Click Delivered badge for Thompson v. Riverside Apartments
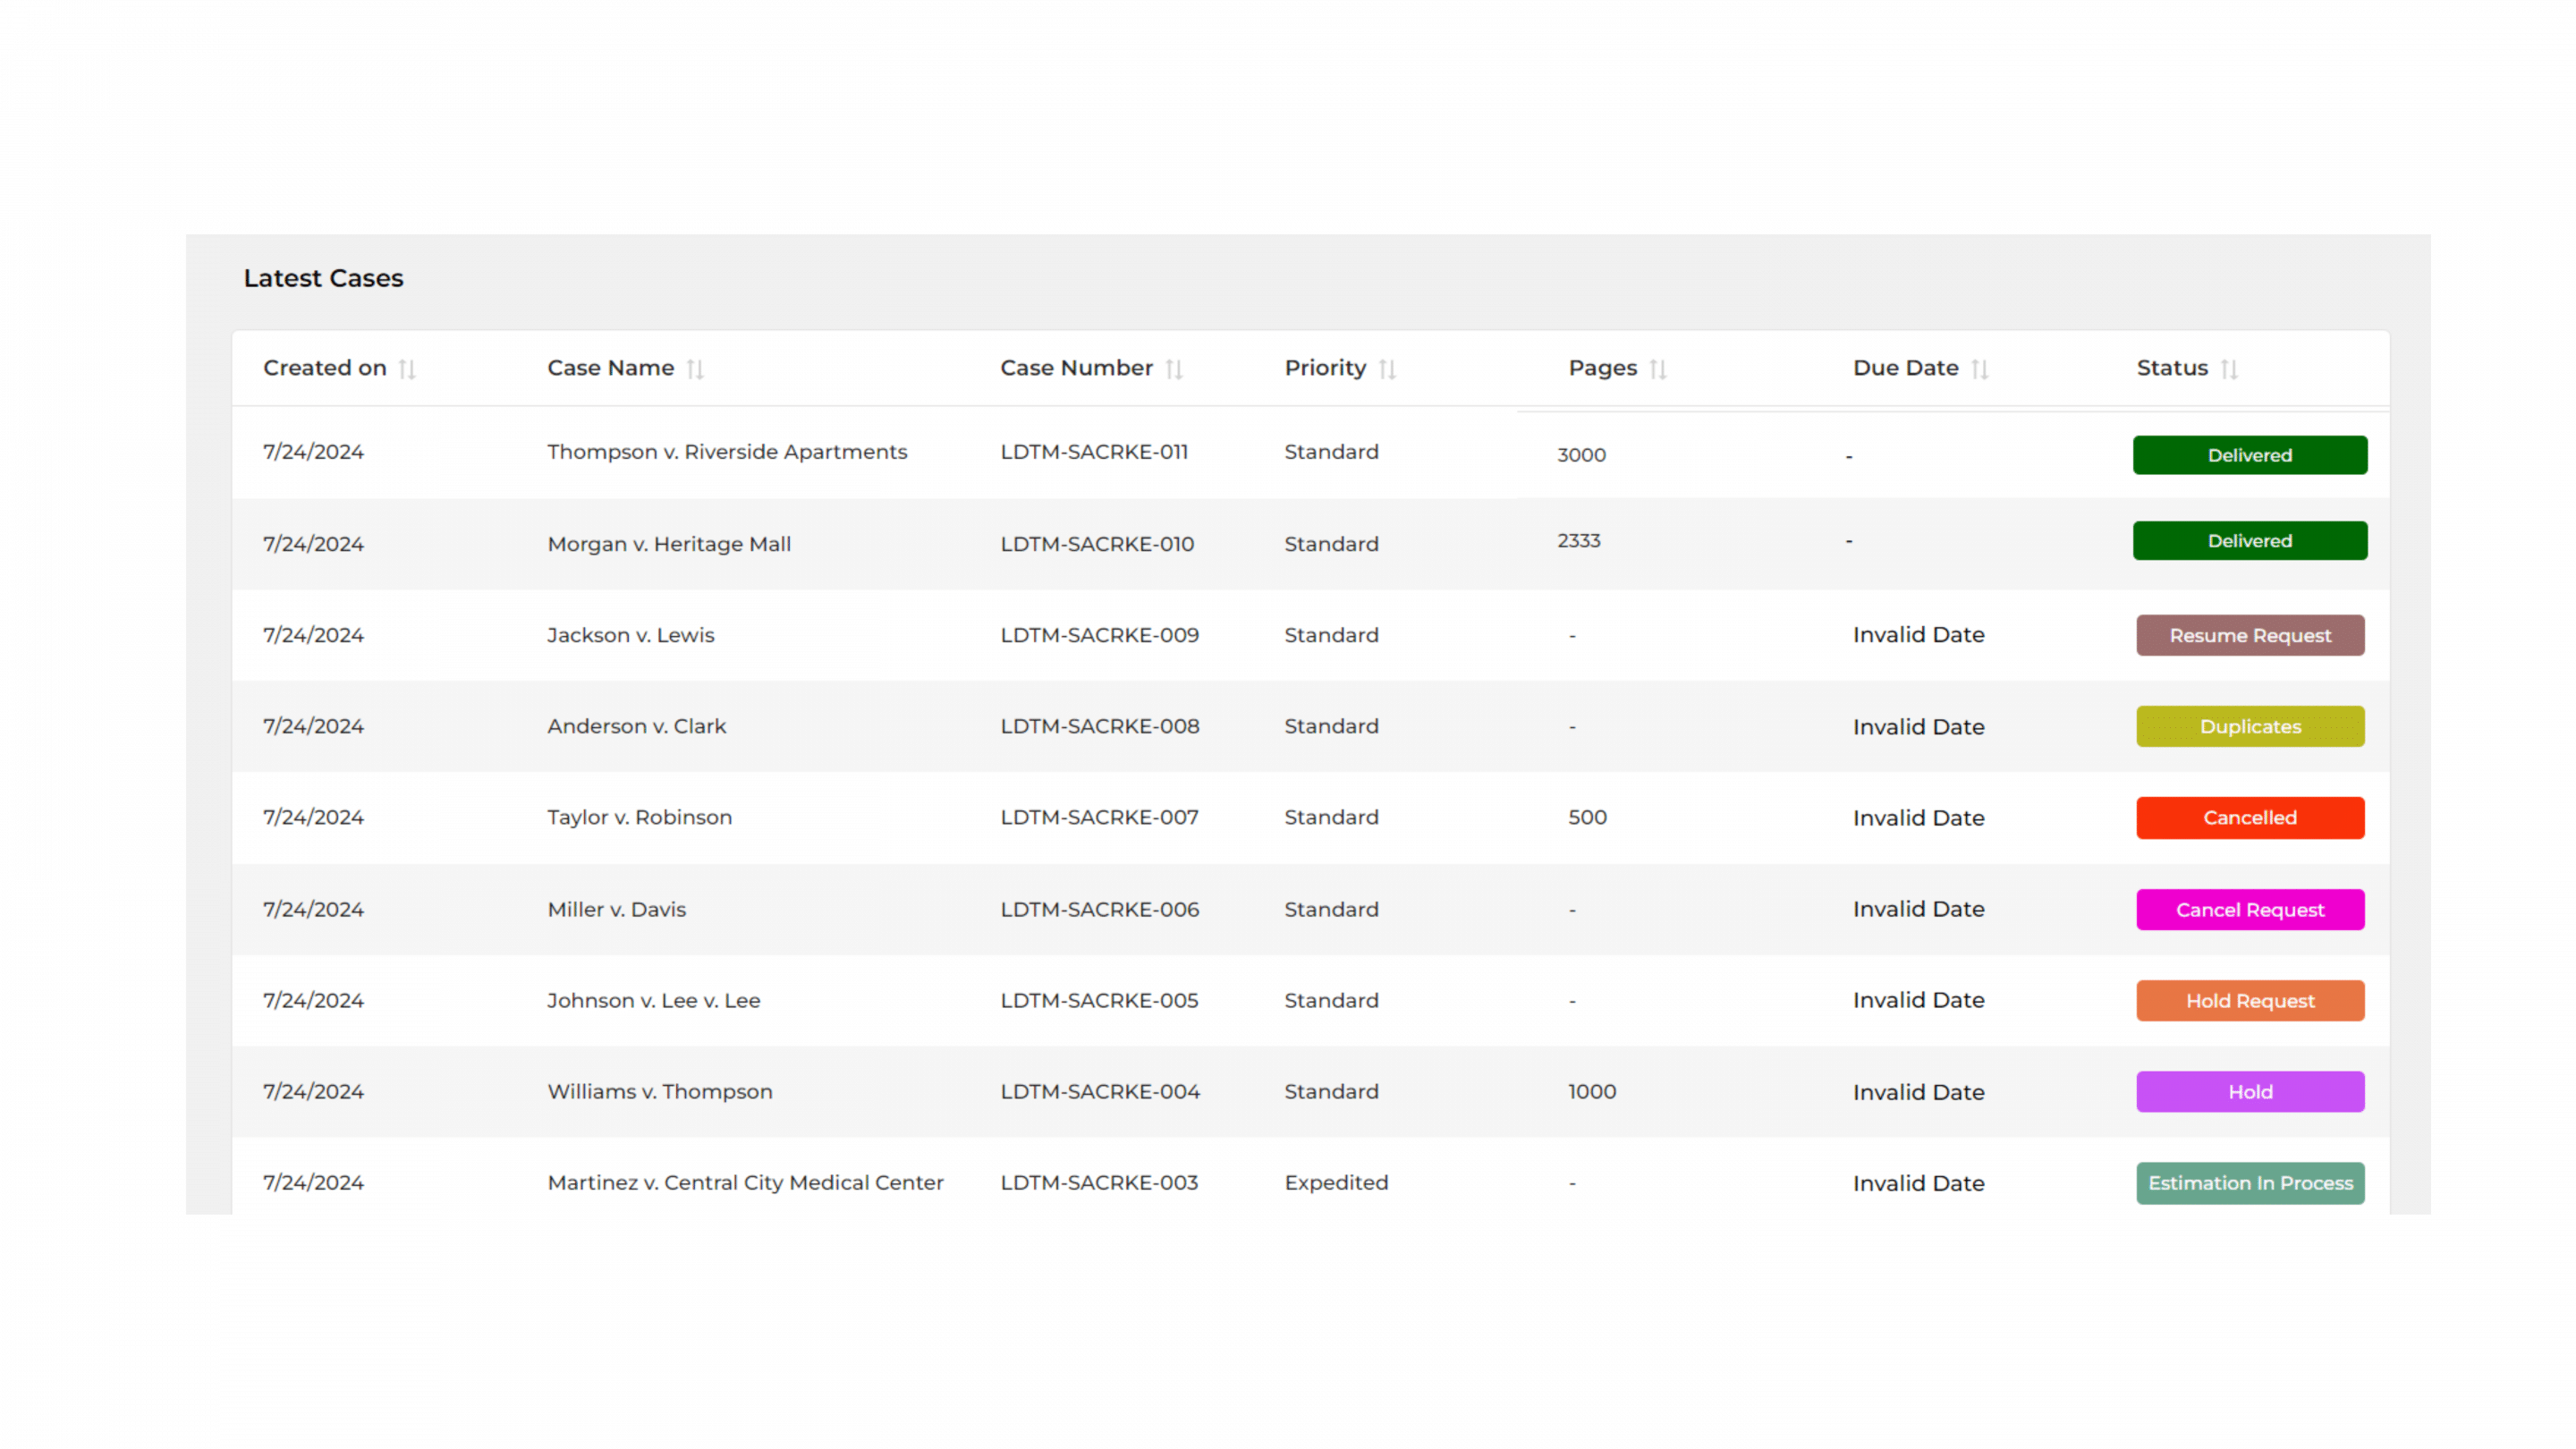The height and width of the screenshot is (1449, 2576). coord(2250,455)
